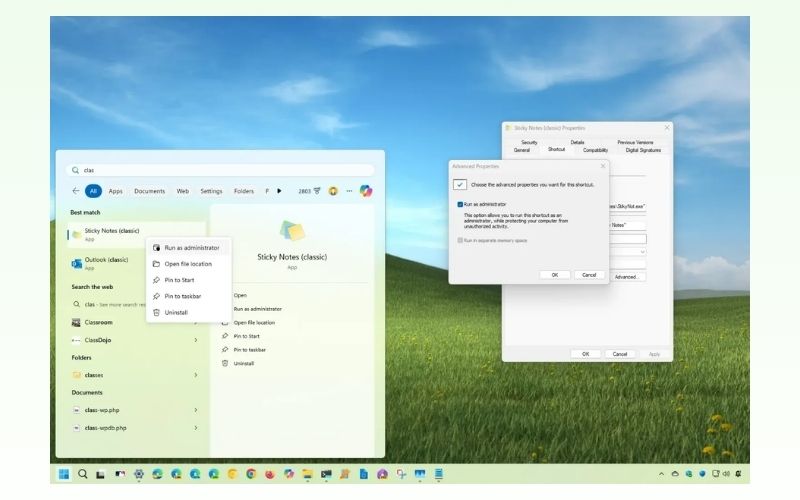Screen dimensions: 800x500
Task: Choose Uninstall in context menu
Action: pyautogui.click(x=189, y=312)
